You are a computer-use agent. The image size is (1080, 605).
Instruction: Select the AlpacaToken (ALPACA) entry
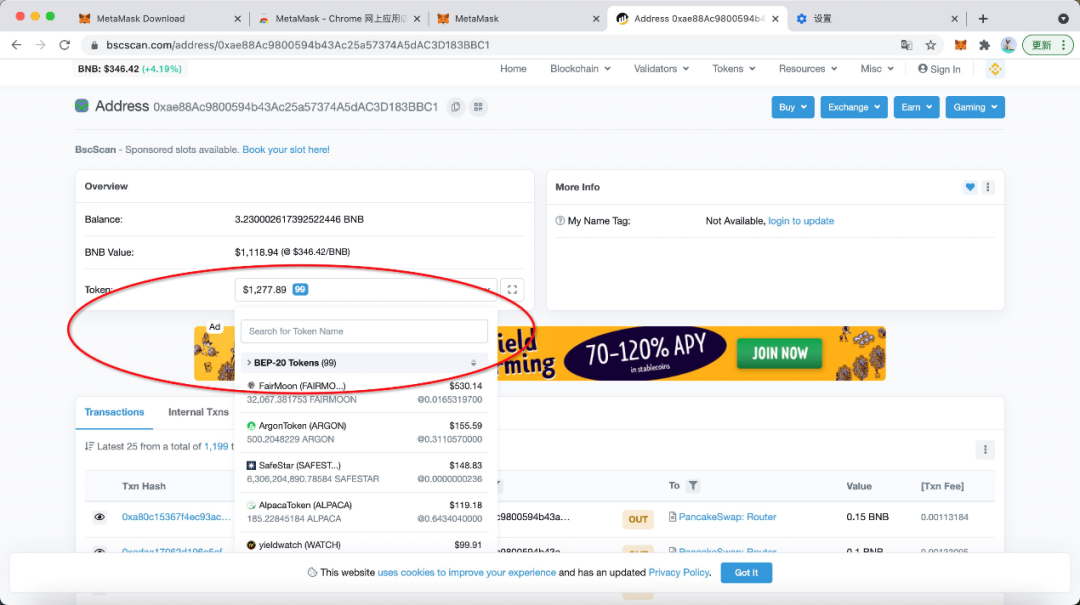[x=364, y=512]
